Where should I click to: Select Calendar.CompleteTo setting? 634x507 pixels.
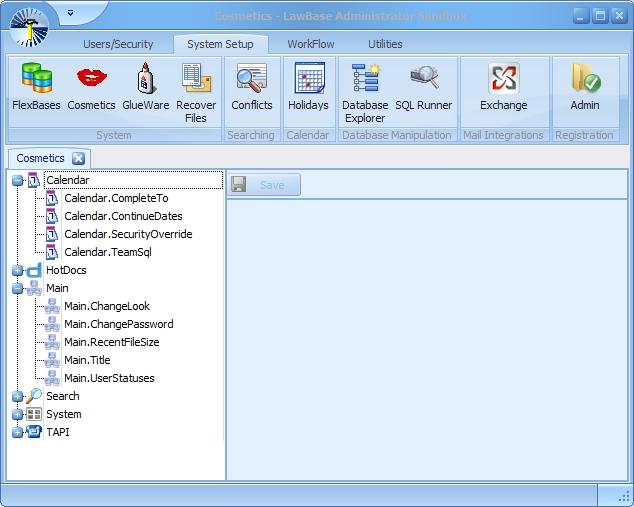click(x=116, y=198)
